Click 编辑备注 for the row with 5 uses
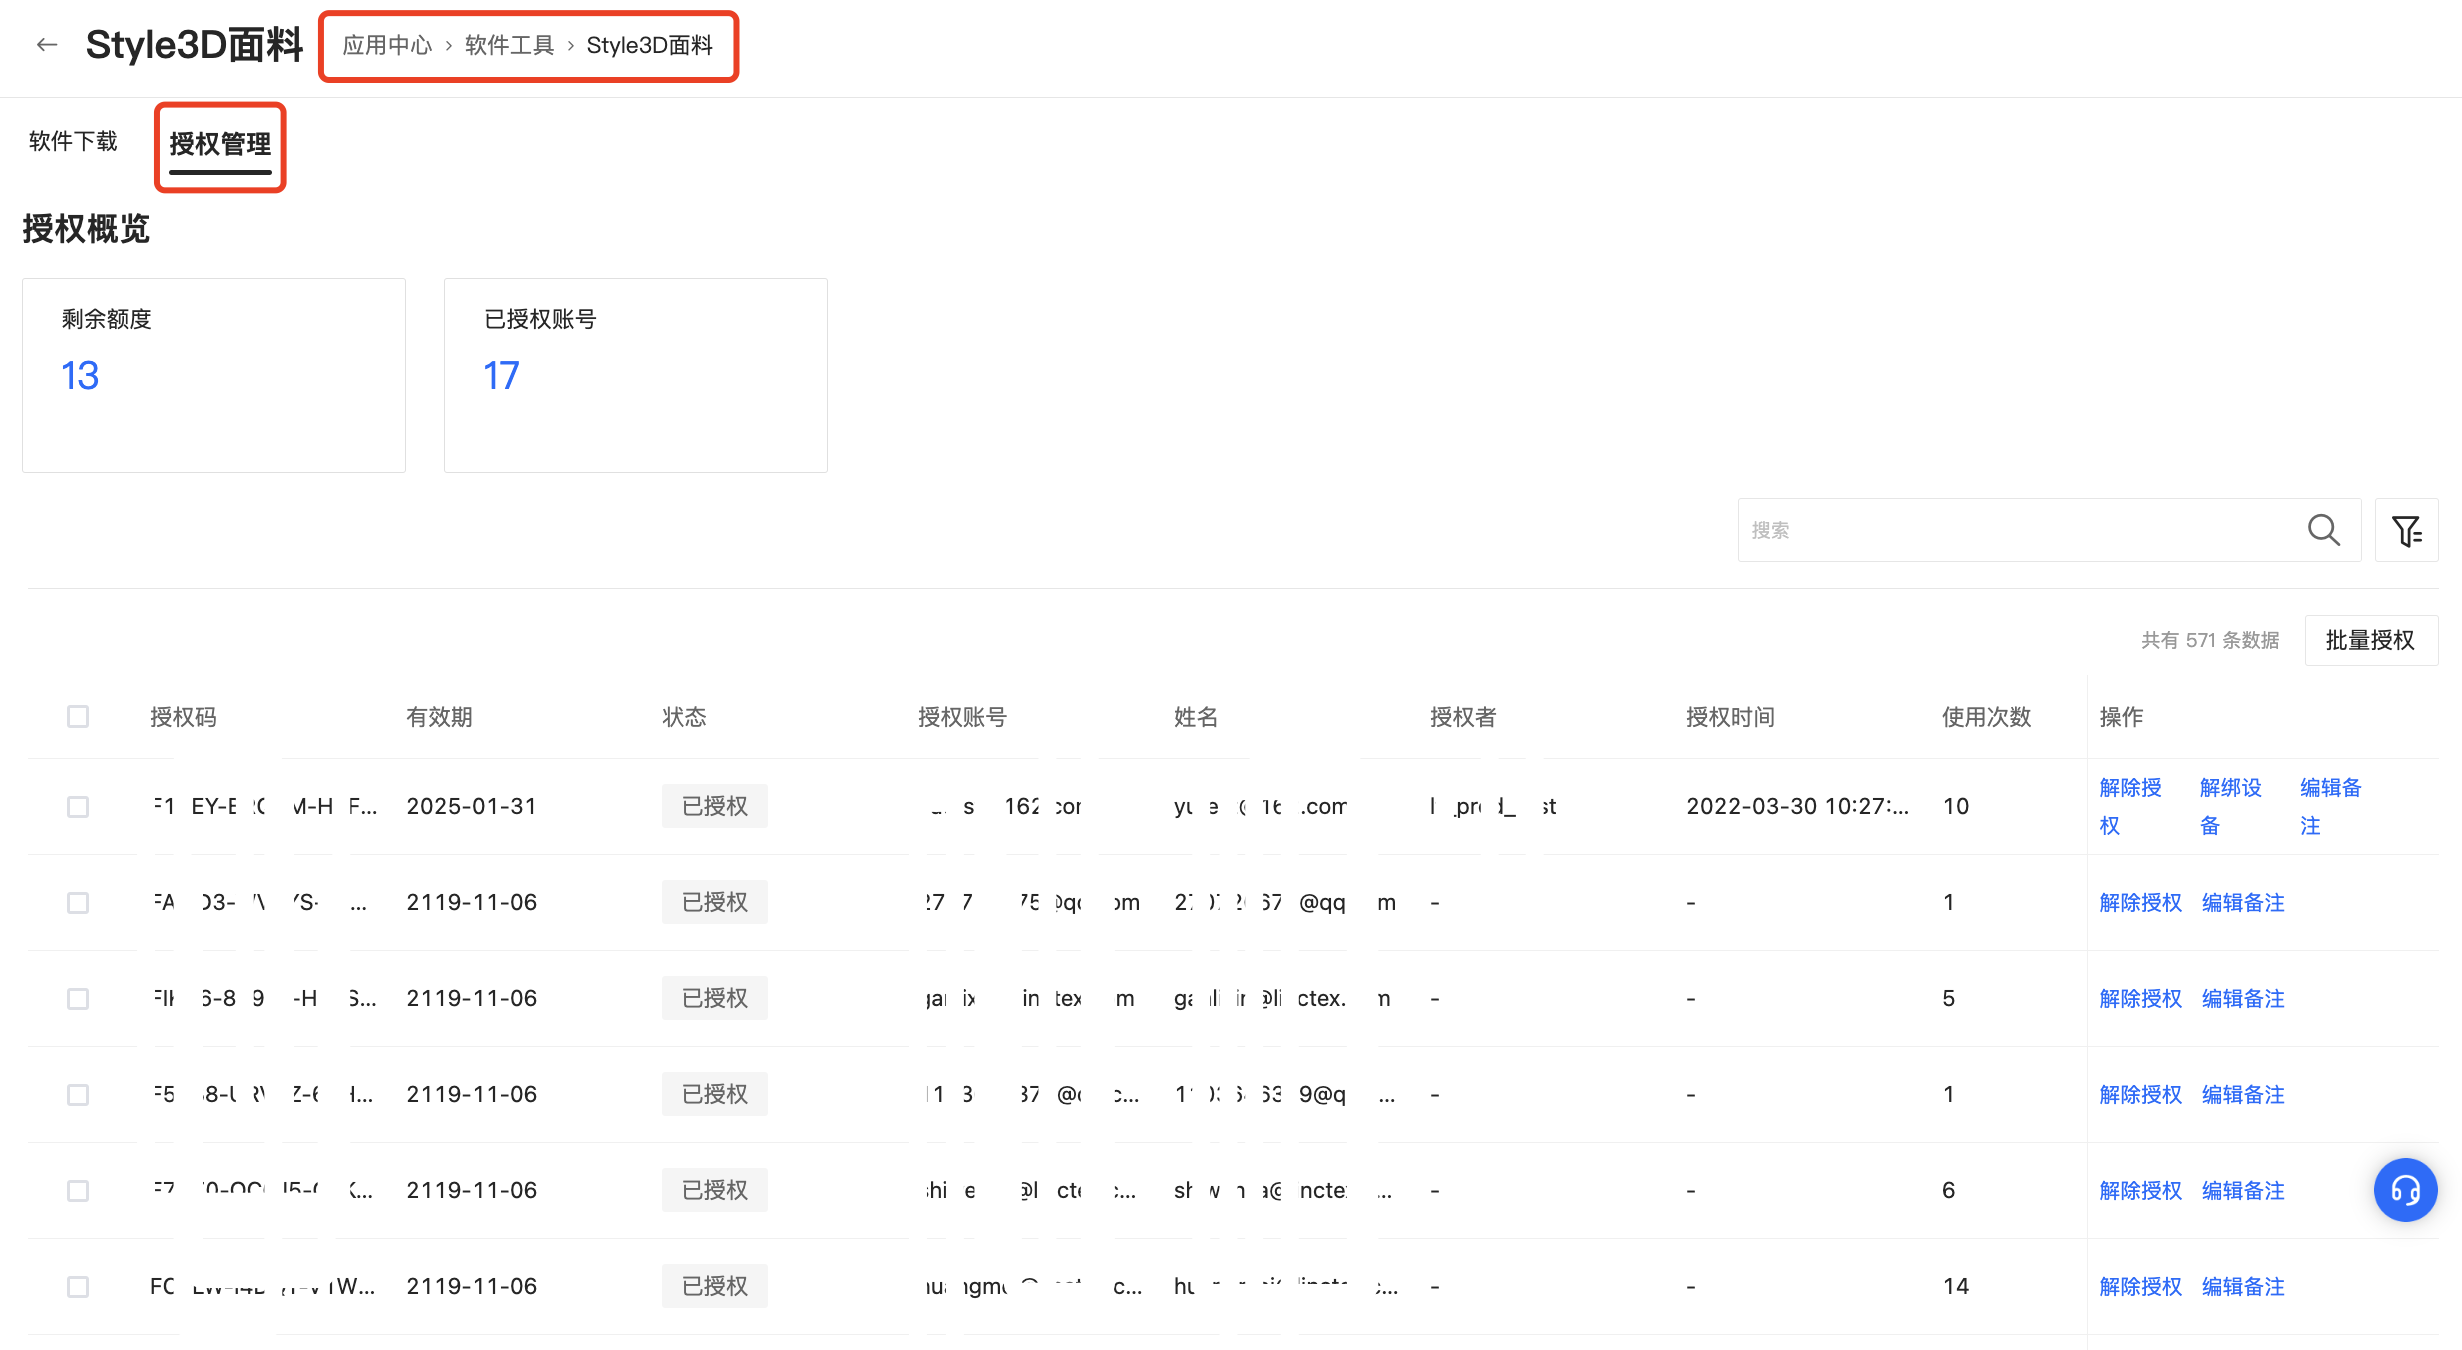 click(2243, 999)
